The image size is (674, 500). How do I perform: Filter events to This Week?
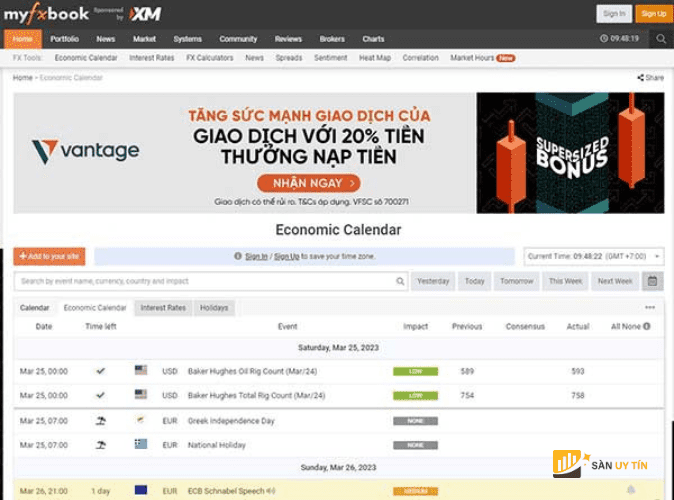pos(565,281)
